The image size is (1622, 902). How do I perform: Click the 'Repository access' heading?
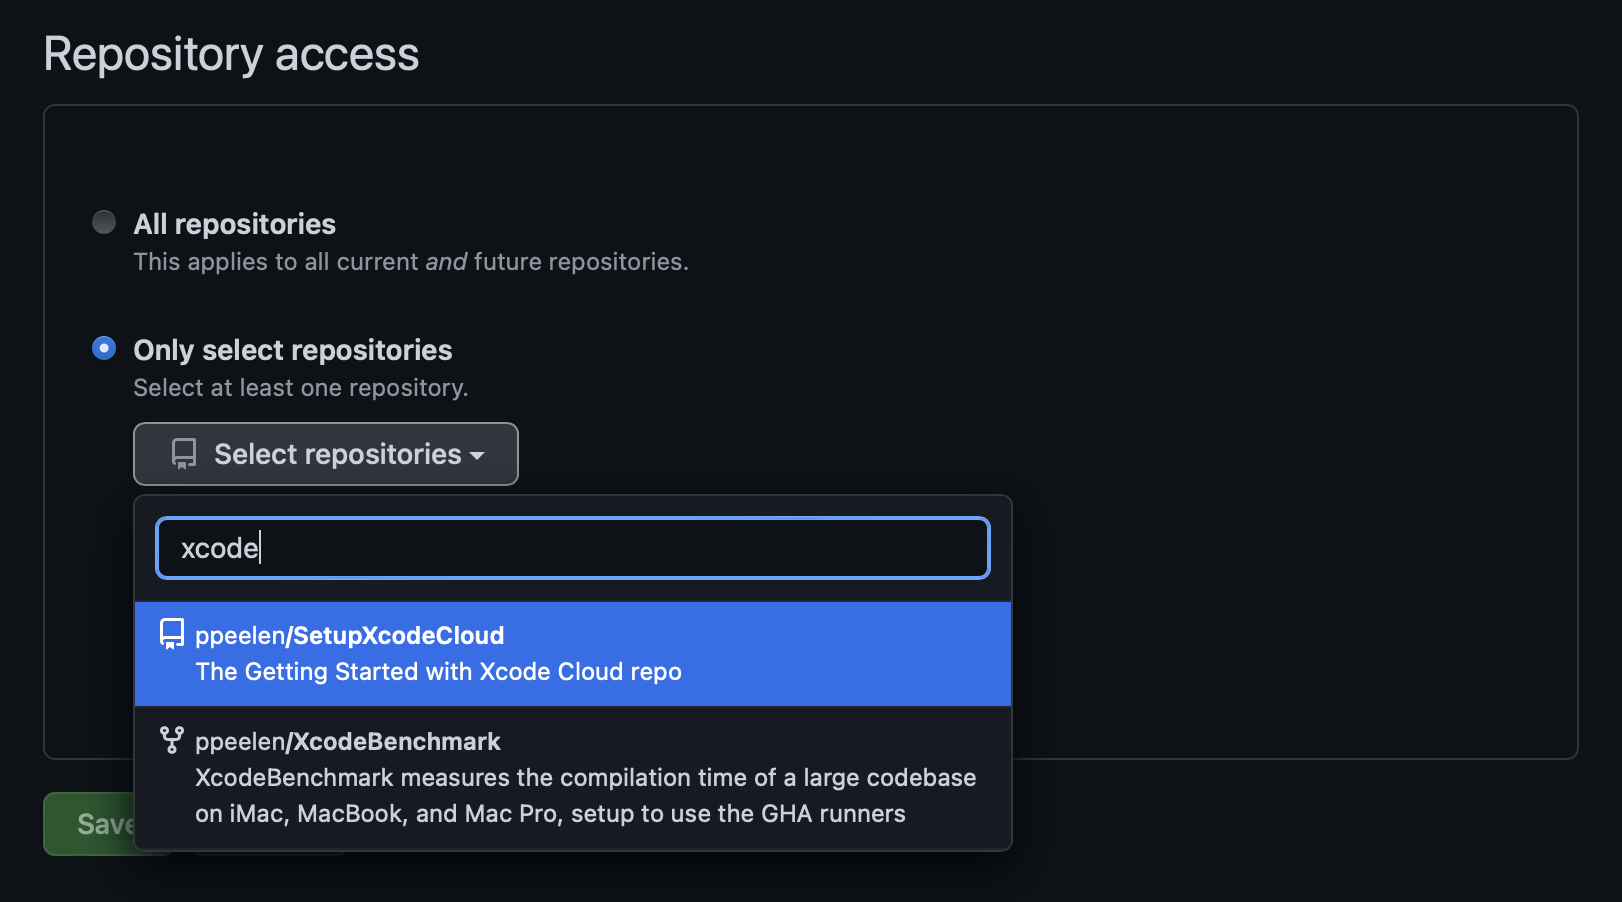coord(231,54)
